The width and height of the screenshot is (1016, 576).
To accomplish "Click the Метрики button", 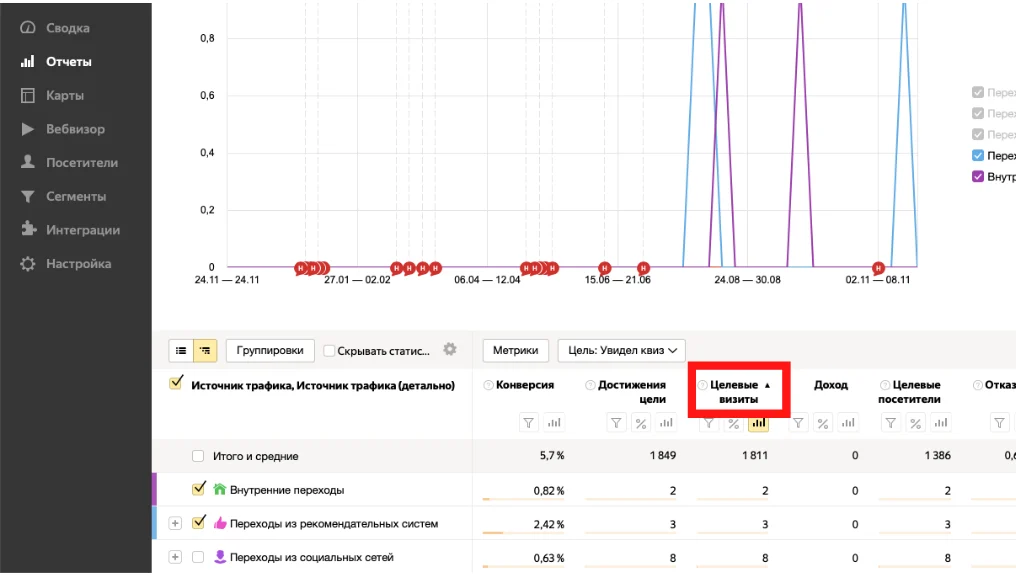I will pyautogui.click(x=515, y=351).
